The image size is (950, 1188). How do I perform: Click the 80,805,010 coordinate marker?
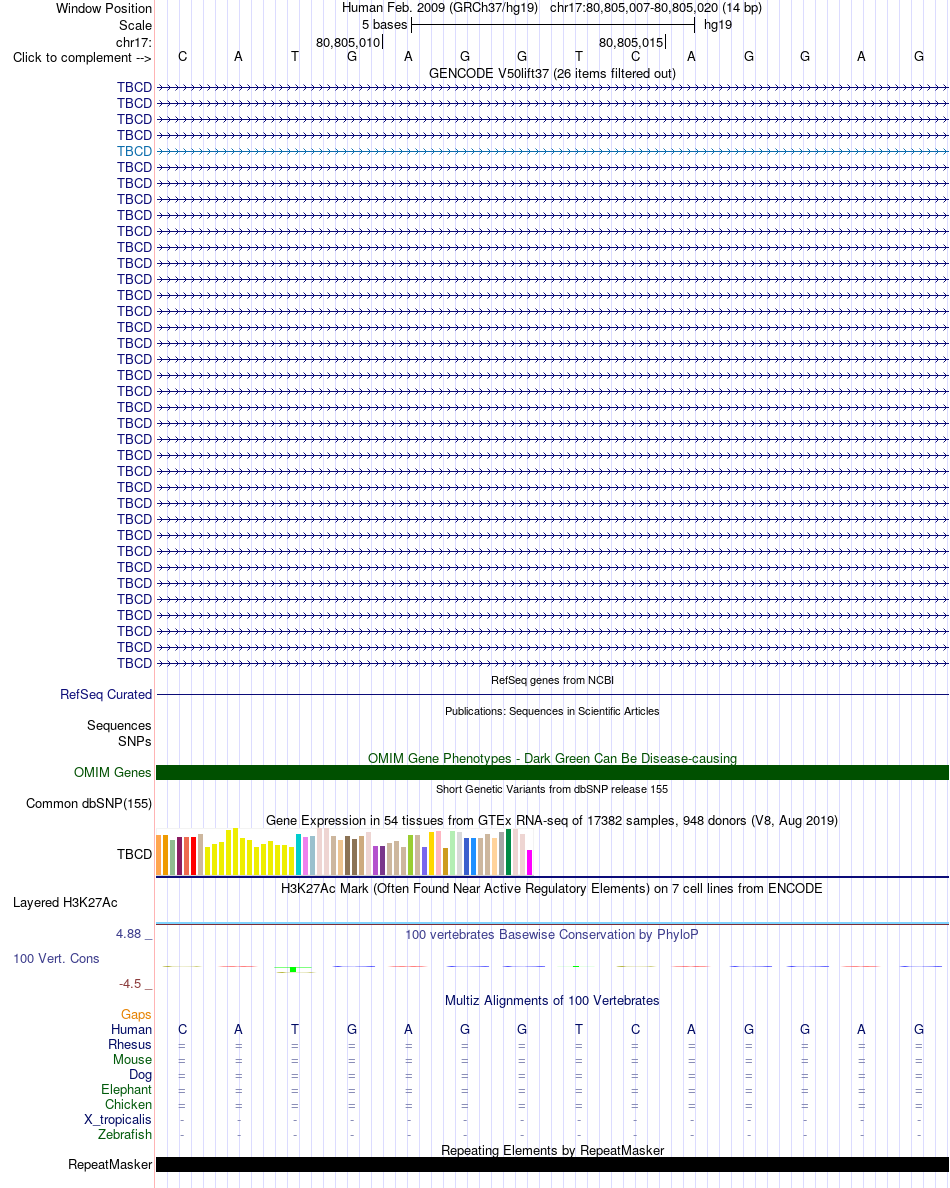[348, 42]
